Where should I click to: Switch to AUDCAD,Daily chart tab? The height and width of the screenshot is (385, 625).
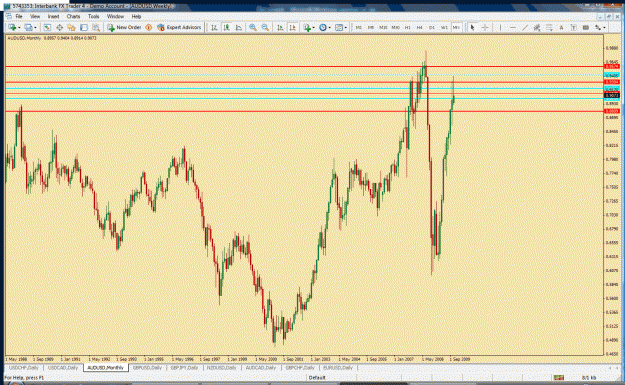[261, 367]
